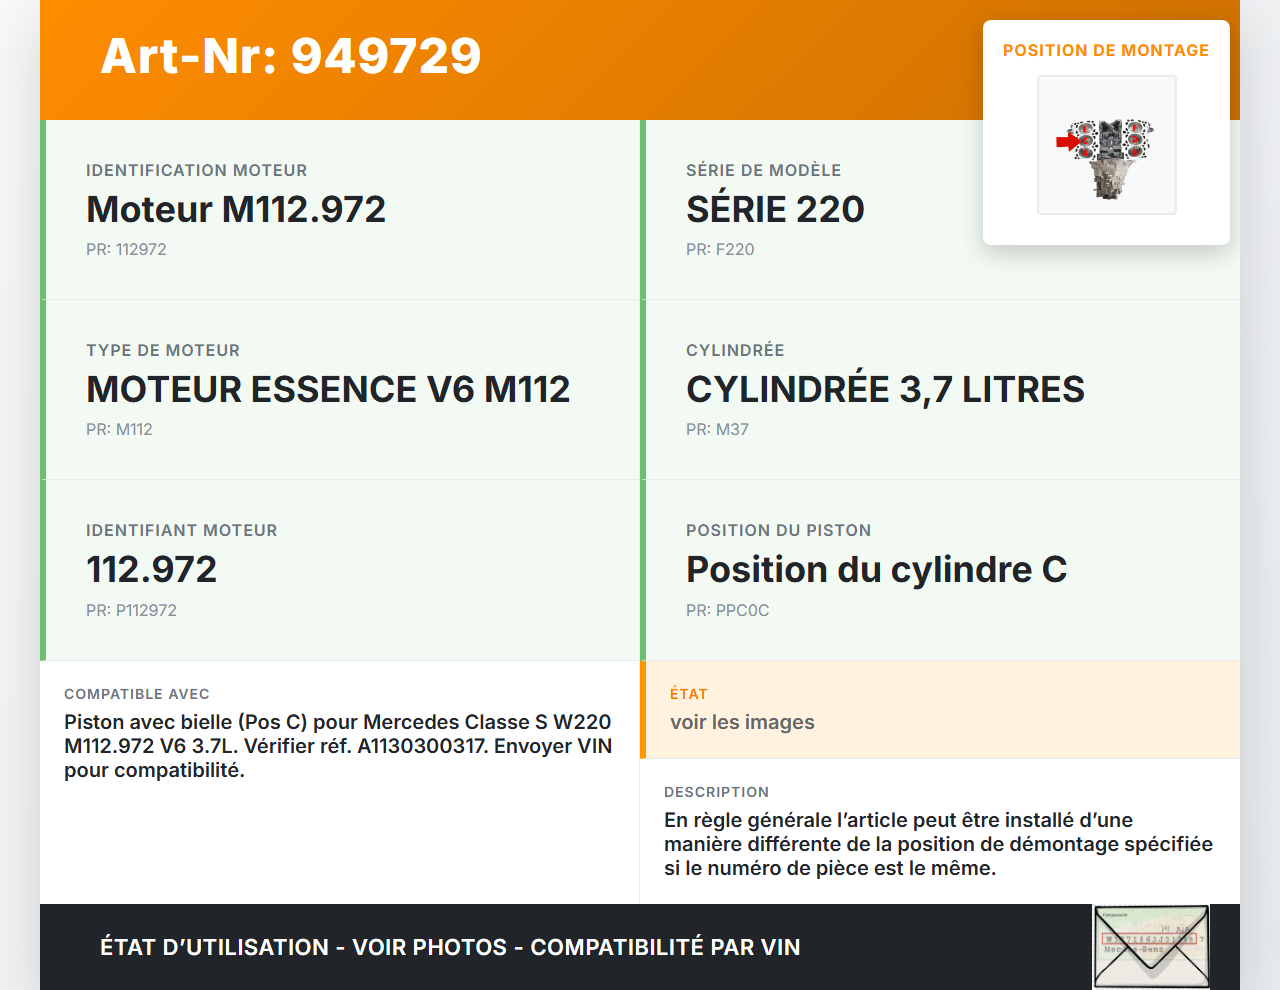Select the value MOTEUR ESSENCE V6 M112

pyautogui.click(x=328, y=389)
